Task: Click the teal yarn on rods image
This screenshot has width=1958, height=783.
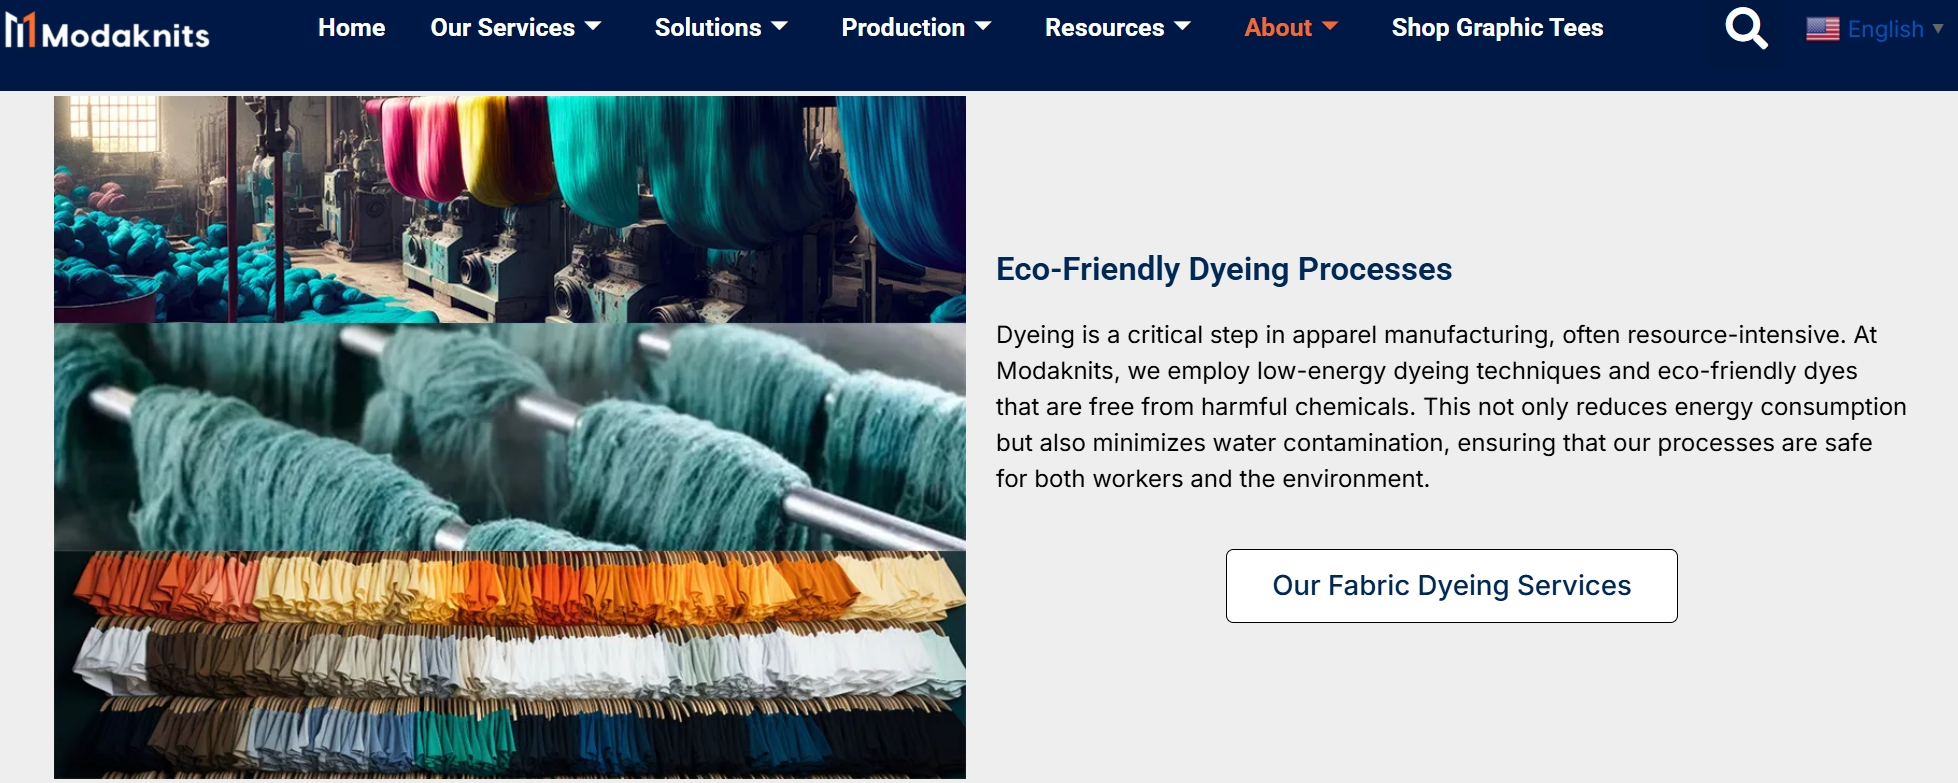Action: (510, 436)
